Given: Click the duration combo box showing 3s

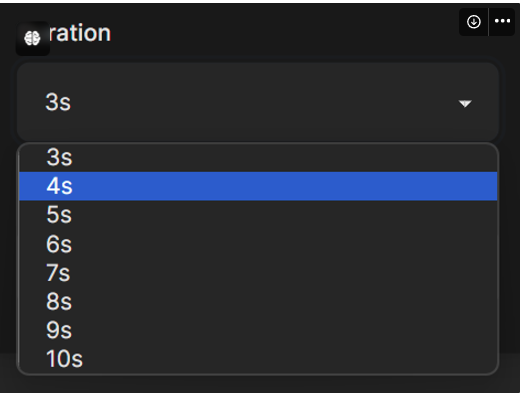Looking at the screenshot, I should pos(258,102).
